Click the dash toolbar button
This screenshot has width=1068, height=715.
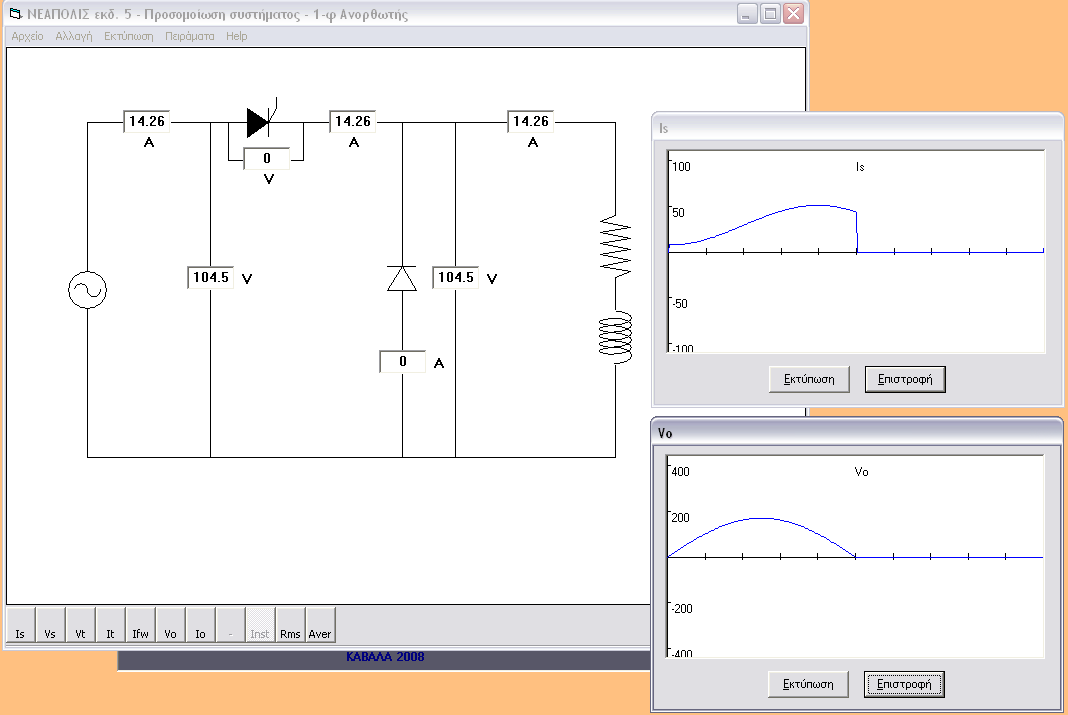pyautogui.click(x=230, y=625)
